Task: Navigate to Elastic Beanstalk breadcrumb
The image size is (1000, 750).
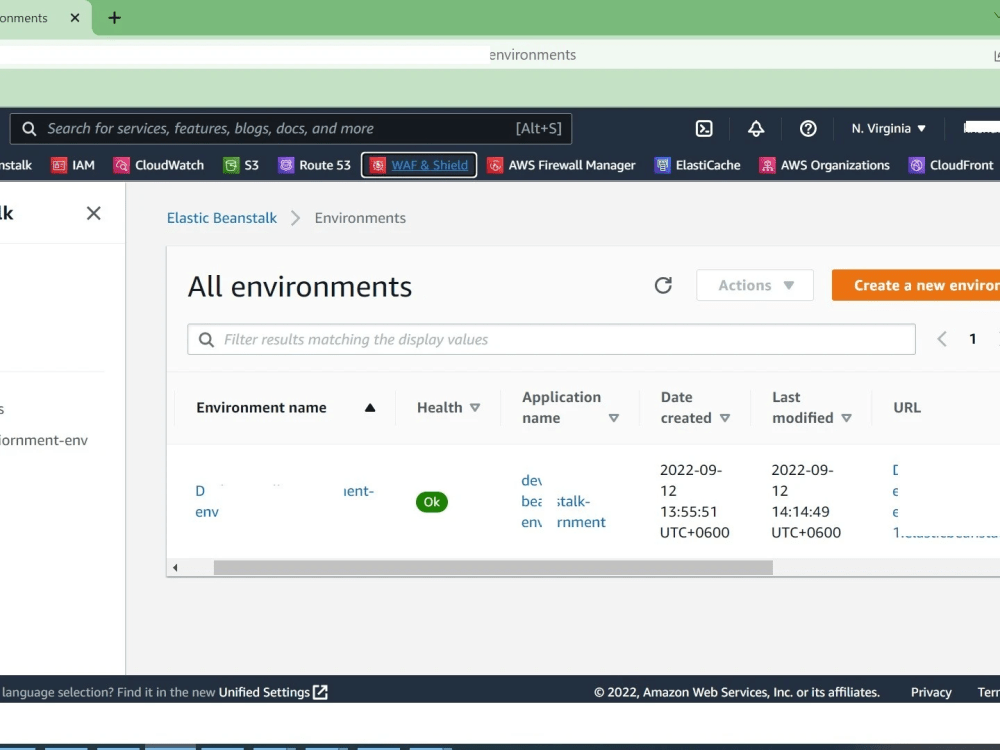Action: tap(221, 217)
